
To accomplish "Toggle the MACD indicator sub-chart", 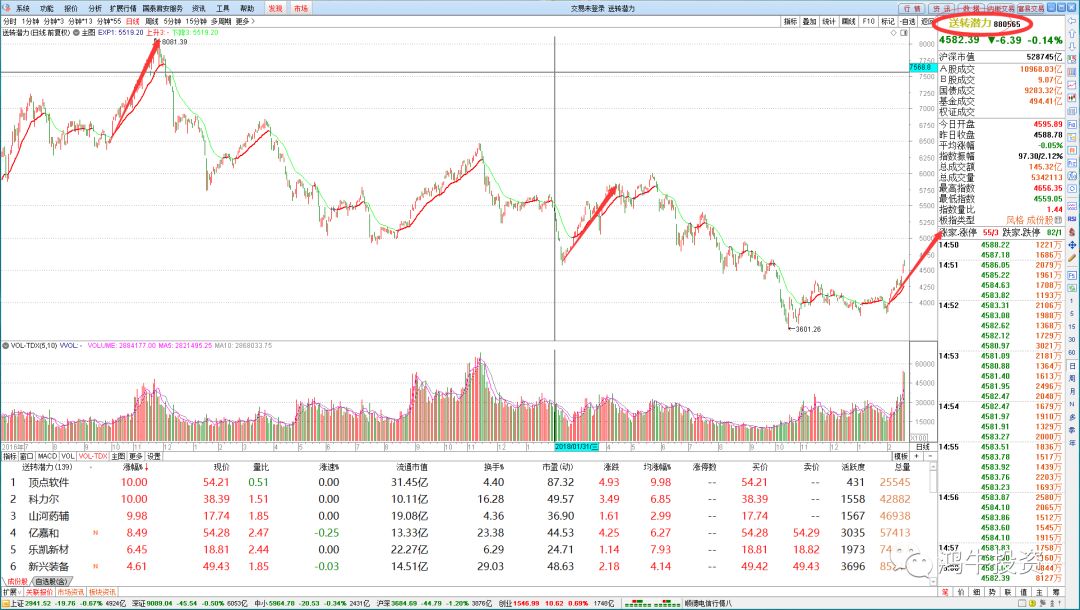I will 49,455.
